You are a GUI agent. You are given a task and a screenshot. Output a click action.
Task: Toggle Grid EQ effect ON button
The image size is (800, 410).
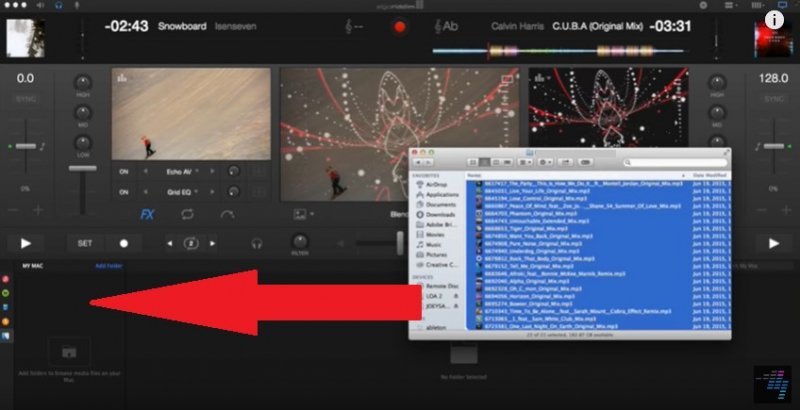click(125, 190)
